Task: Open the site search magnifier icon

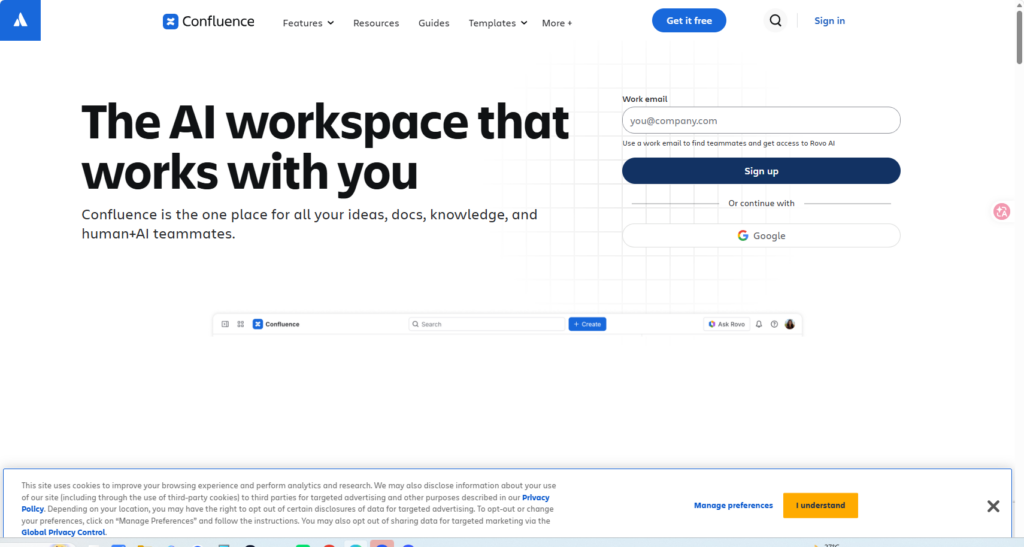Action: (775, 21)
